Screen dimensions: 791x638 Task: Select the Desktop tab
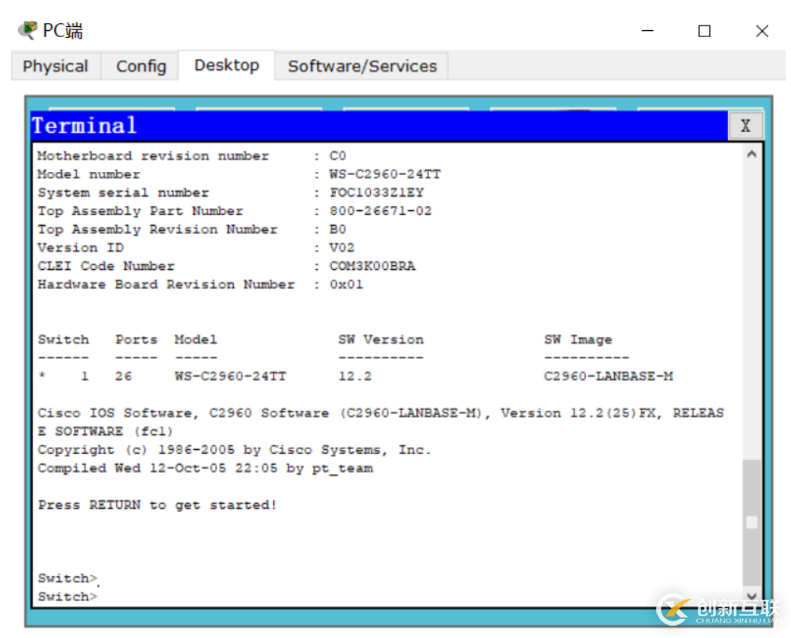(x=227, y=65)
